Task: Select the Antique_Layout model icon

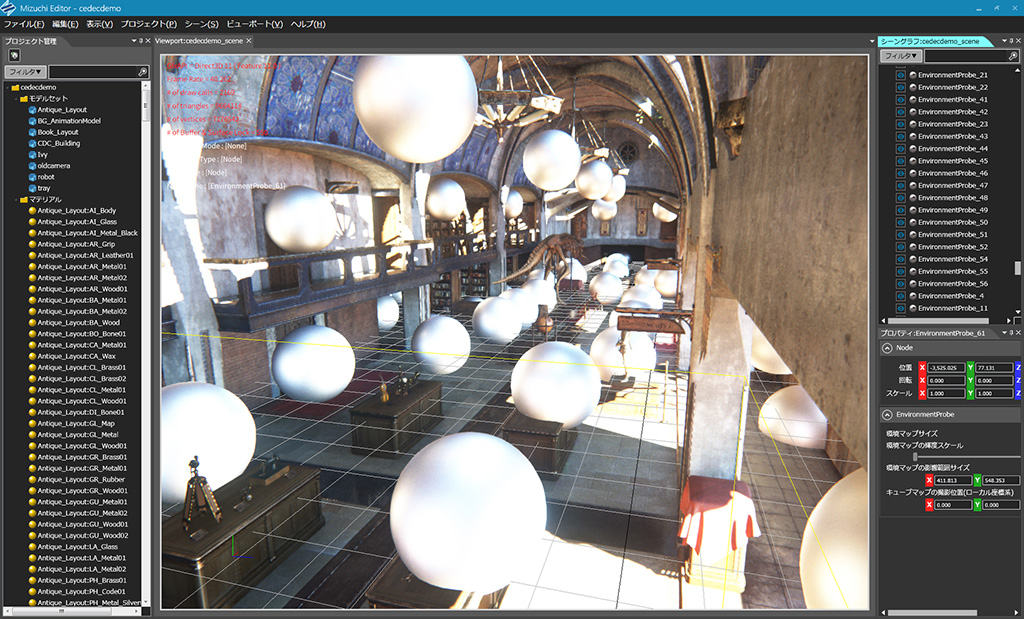Action: [x=31, y=110]
